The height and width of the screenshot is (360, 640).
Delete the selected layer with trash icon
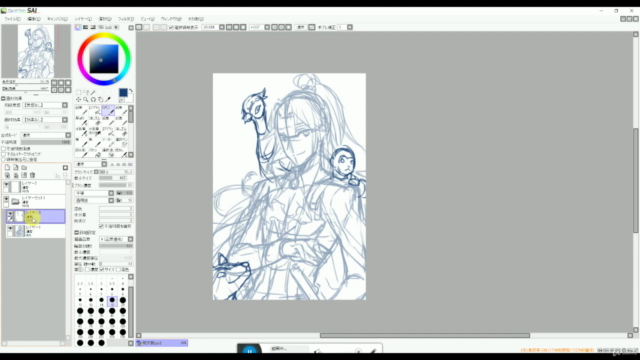click(32, 175)
